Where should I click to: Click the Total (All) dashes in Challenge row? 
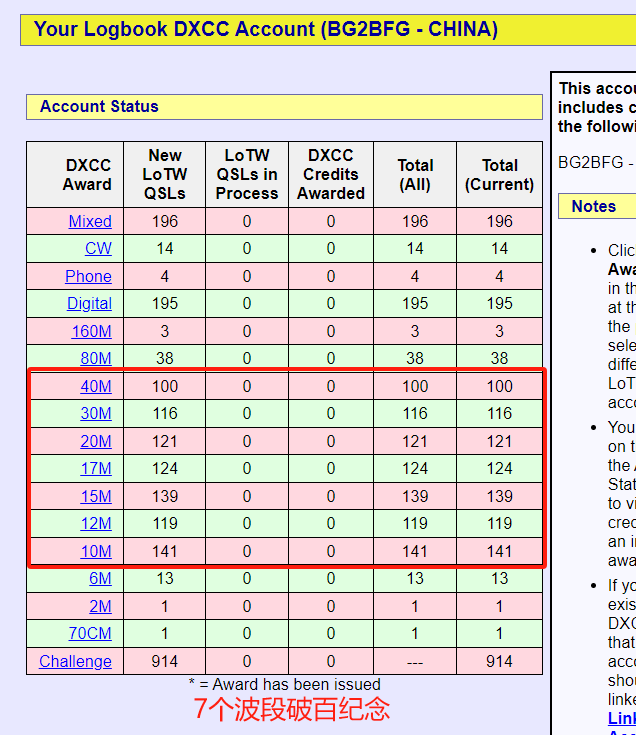tap(415, 663)
